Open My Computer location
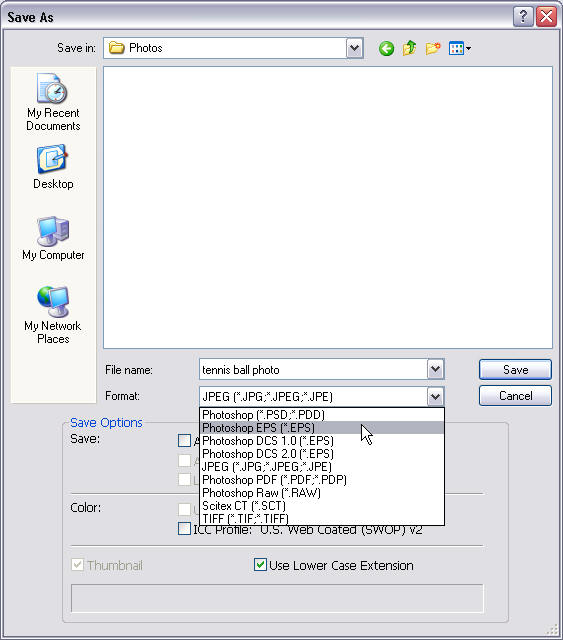This screenshot has width=563, height=640. tap(53, 238)
